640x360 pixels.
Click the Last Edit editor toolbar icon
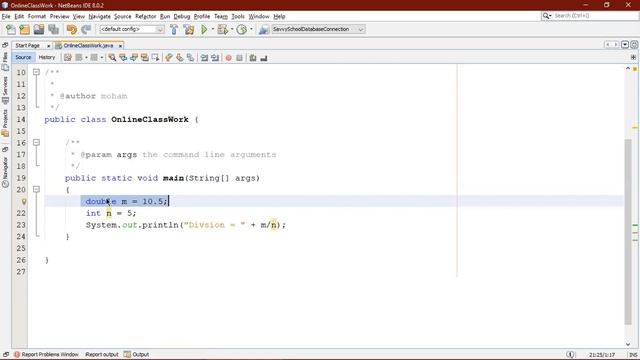[x=68, y=58]
